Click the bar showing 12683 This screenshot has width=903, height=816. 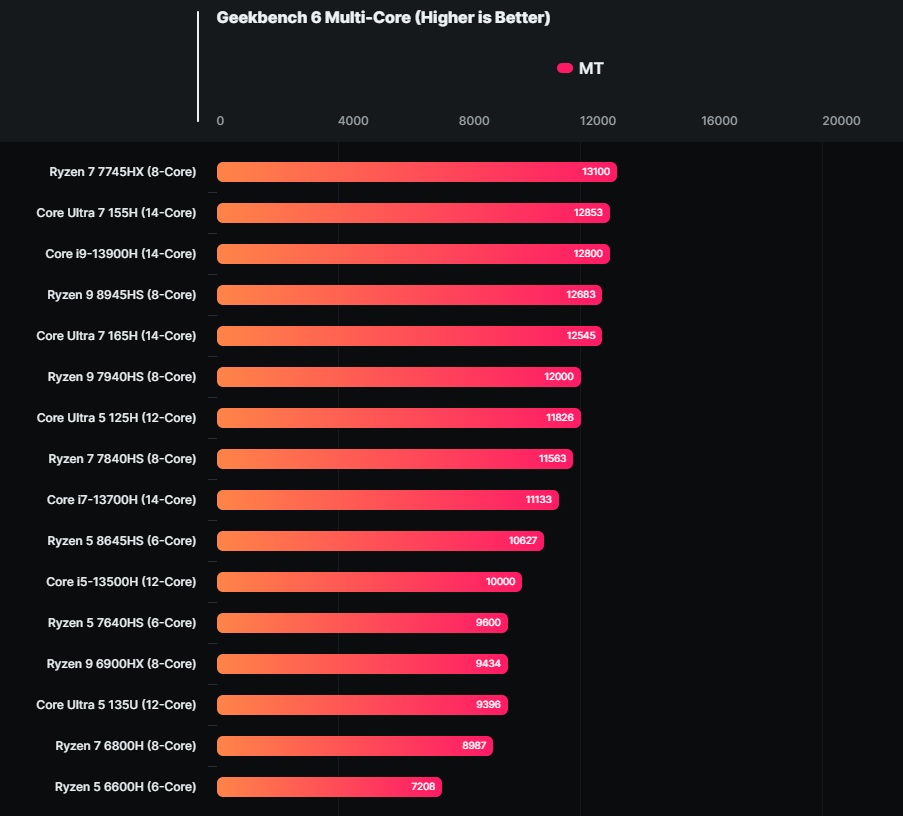coord(409,294)
